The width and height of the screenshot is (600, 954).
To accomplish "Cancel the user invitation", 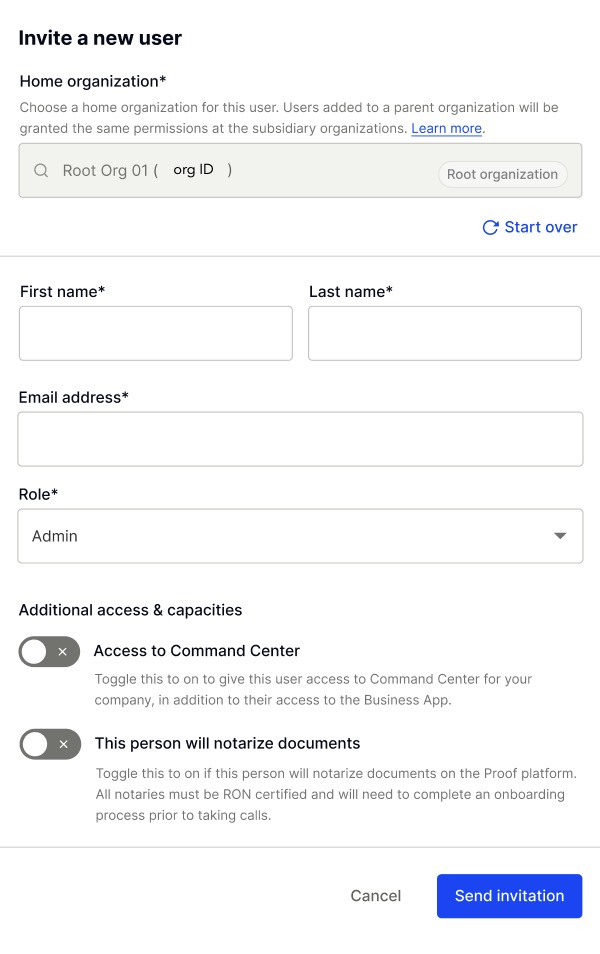I will (x=375, y=896).
